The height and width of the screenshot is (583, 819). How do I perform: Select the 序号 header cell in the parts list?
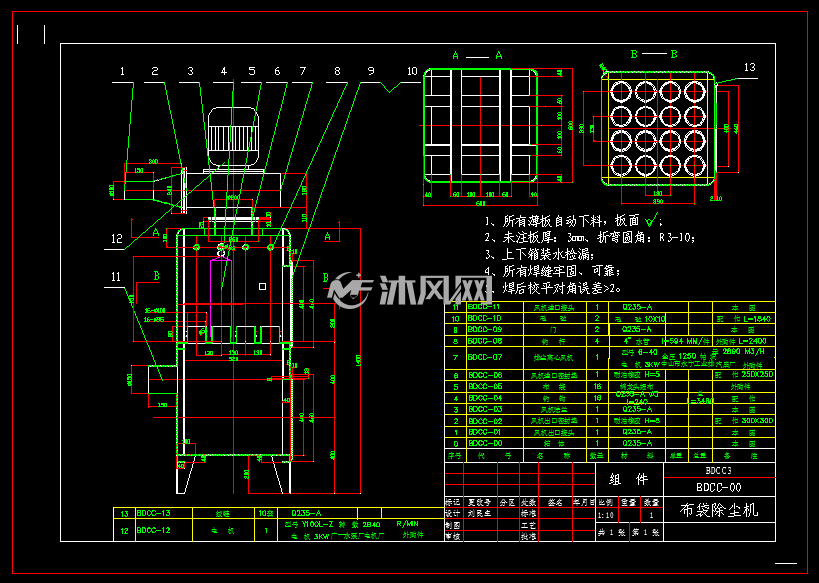(454, 456)
